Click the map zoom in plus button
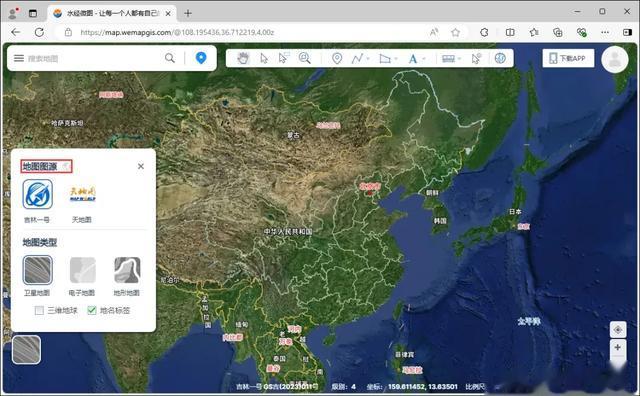Viewport: 640px width, 396px height. pyautogui.click(x=618, y=347)
